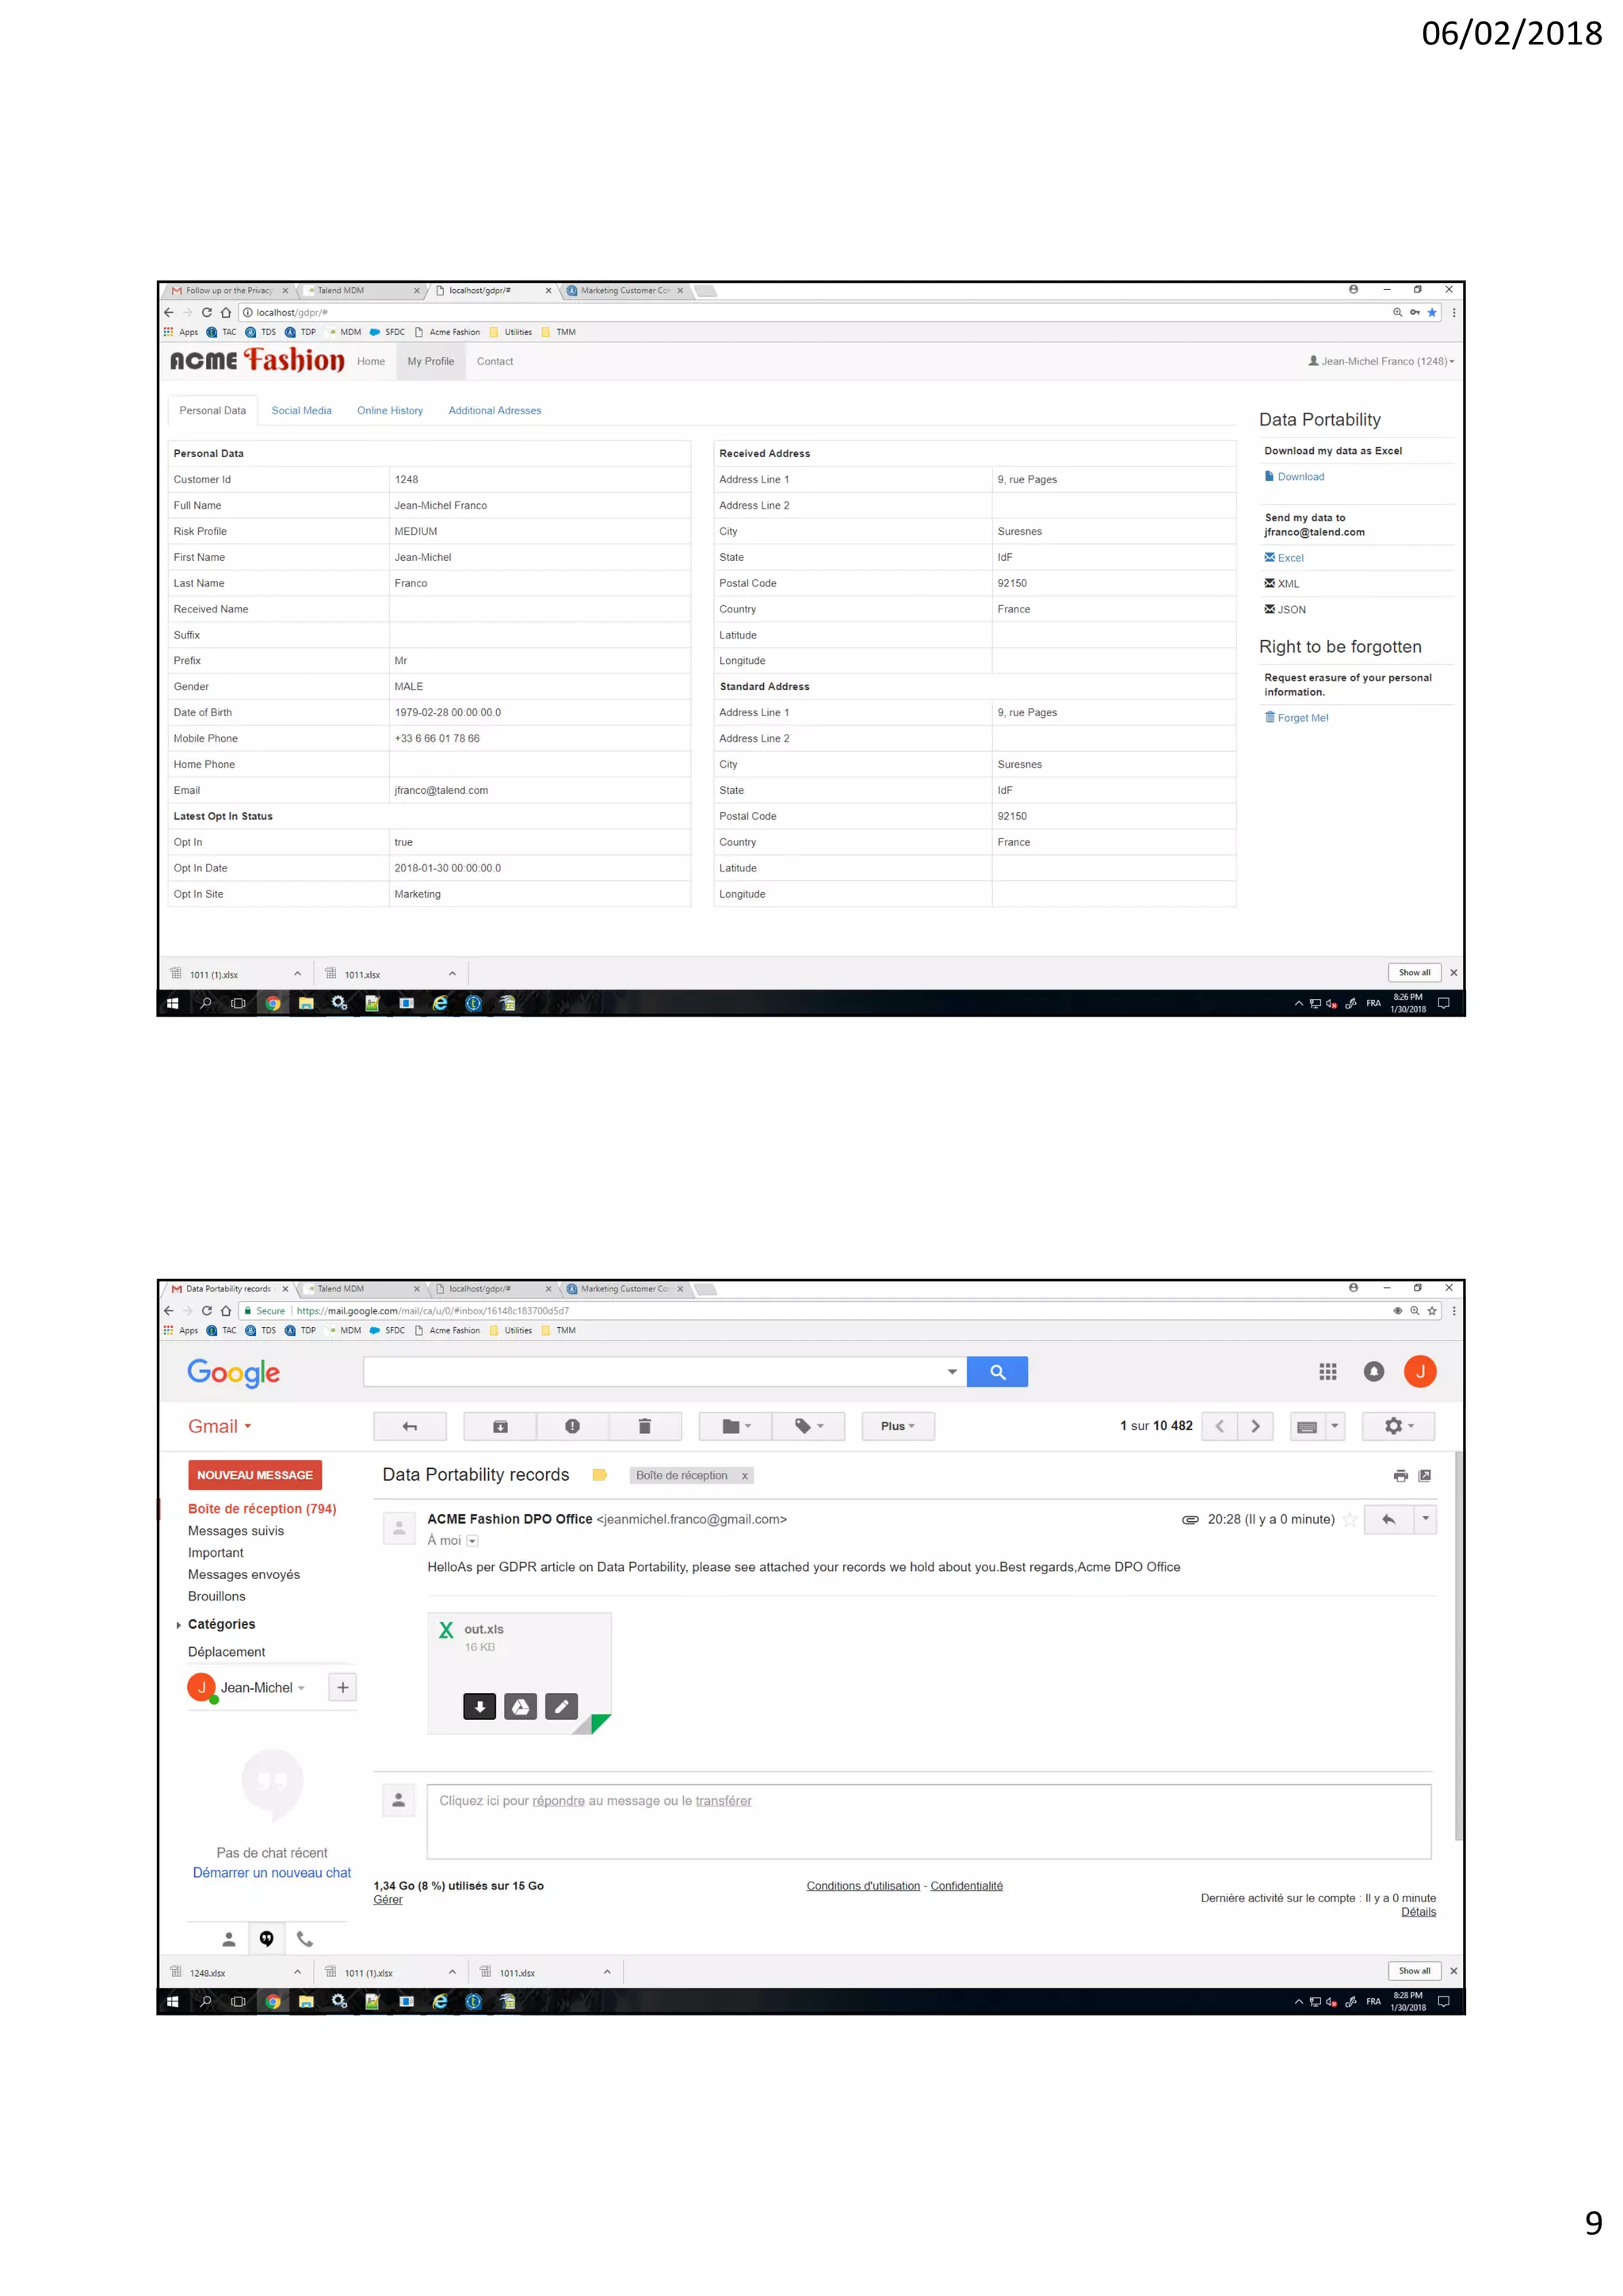Click the Forget Me! link

pos(1301,718)
